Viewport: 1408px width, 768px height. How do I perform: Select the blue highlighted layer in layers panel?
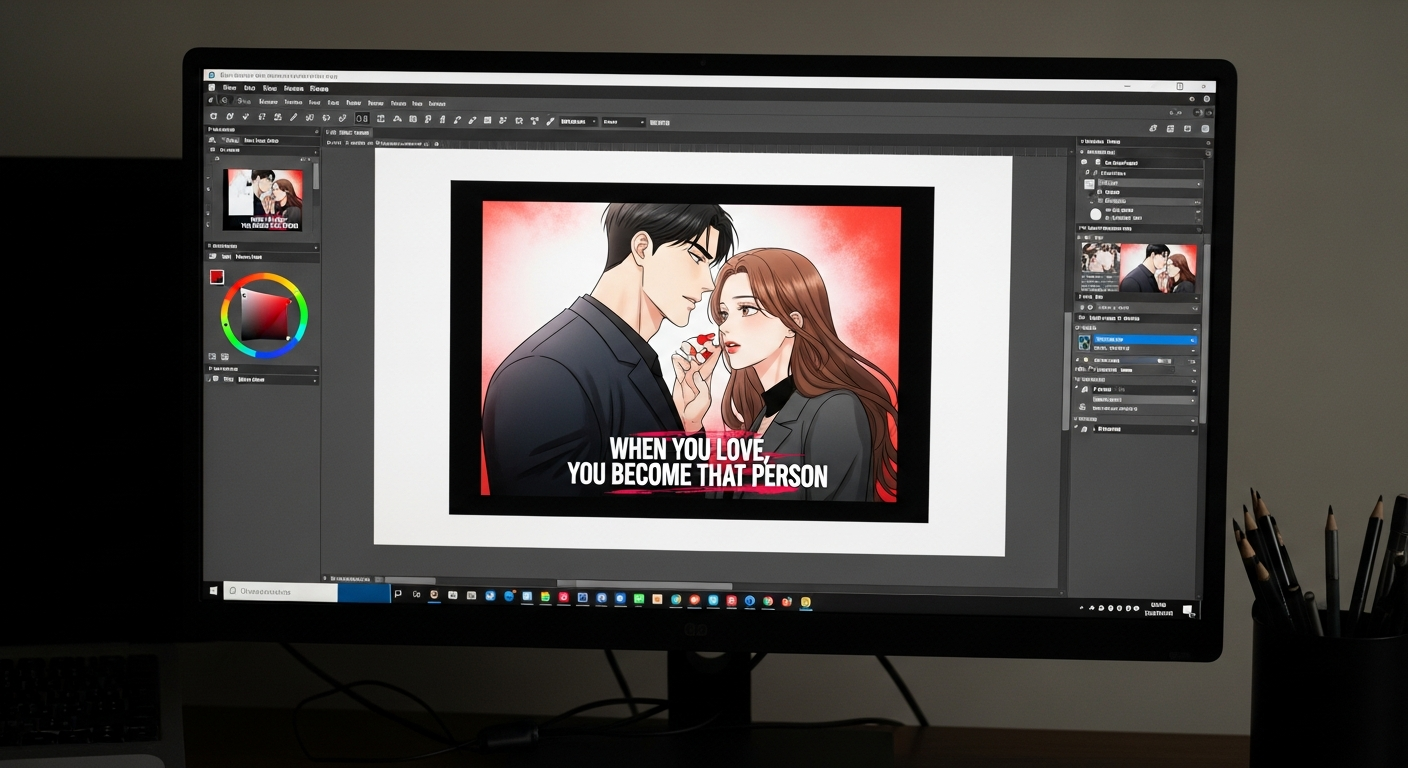(x=1143, y=340)
